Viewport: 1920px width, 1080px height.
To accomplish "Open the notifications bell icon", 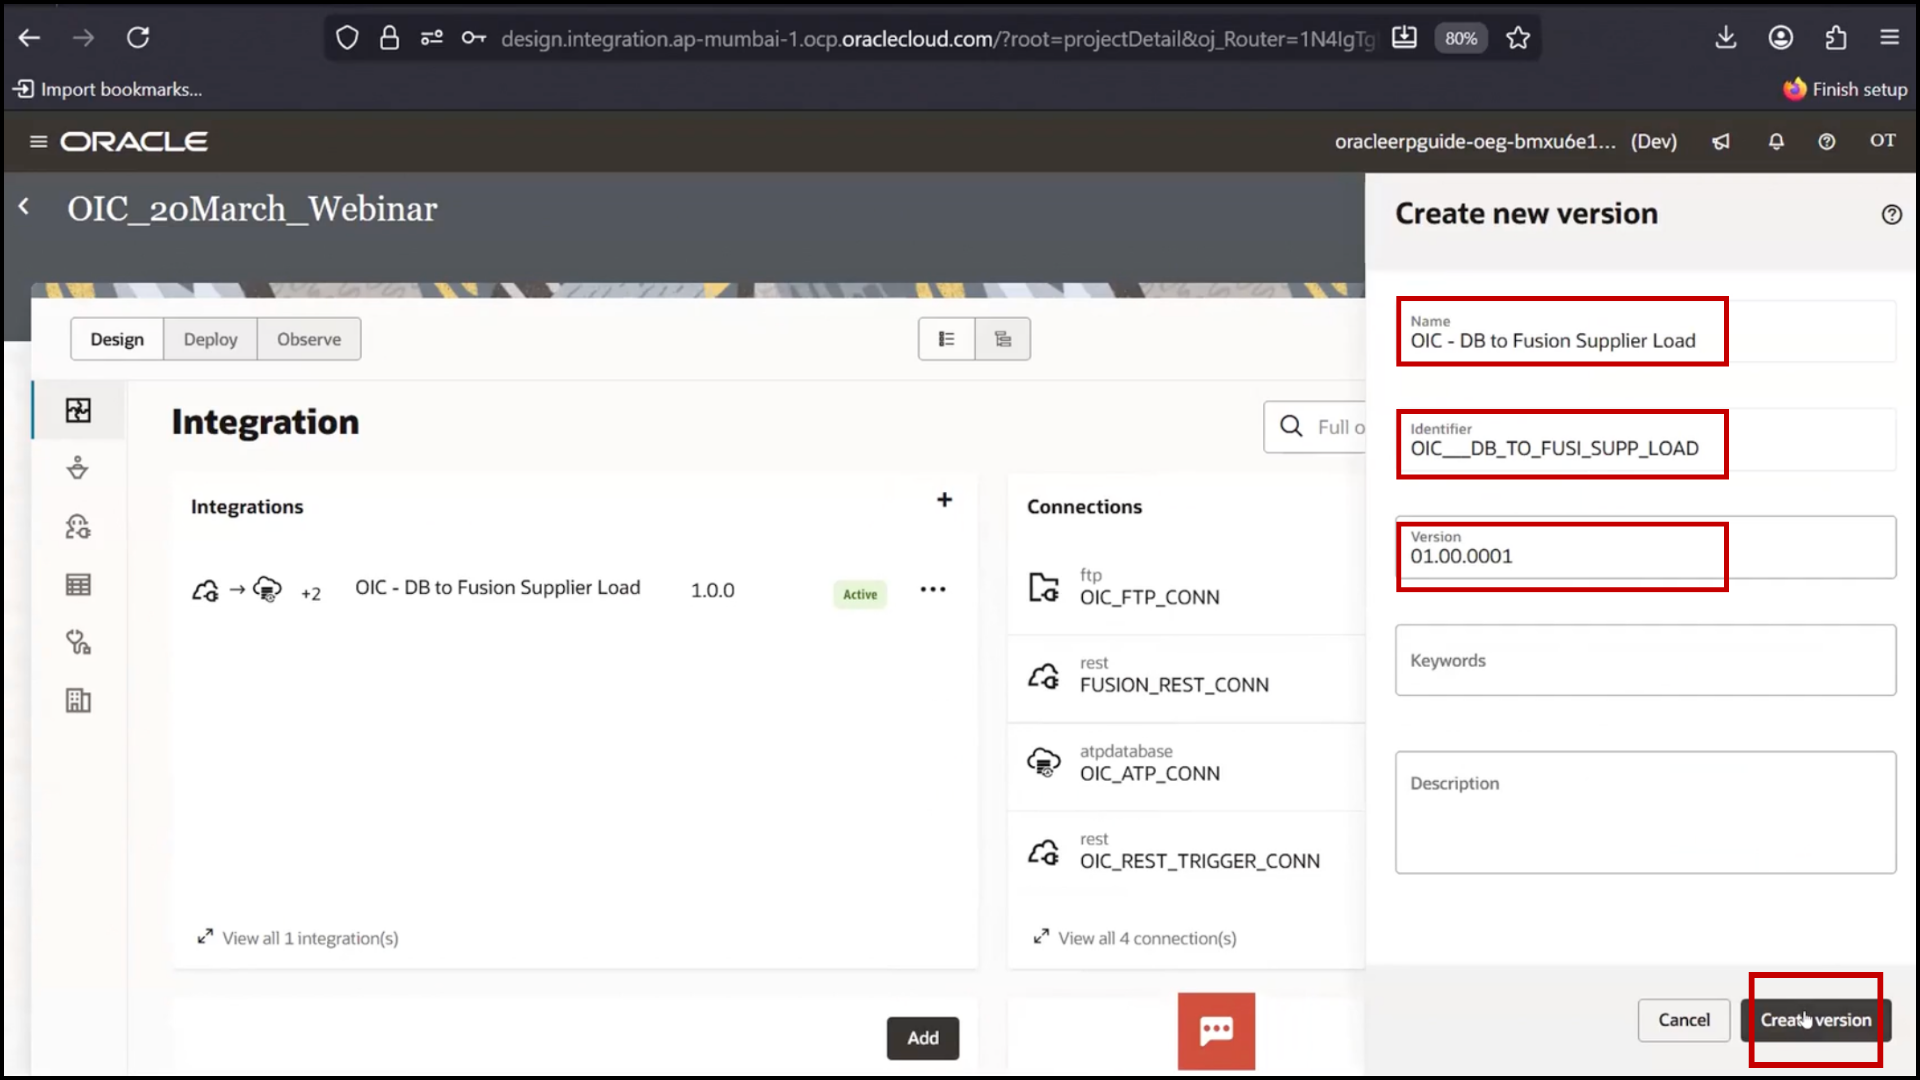I will [x=1776, y=141].
